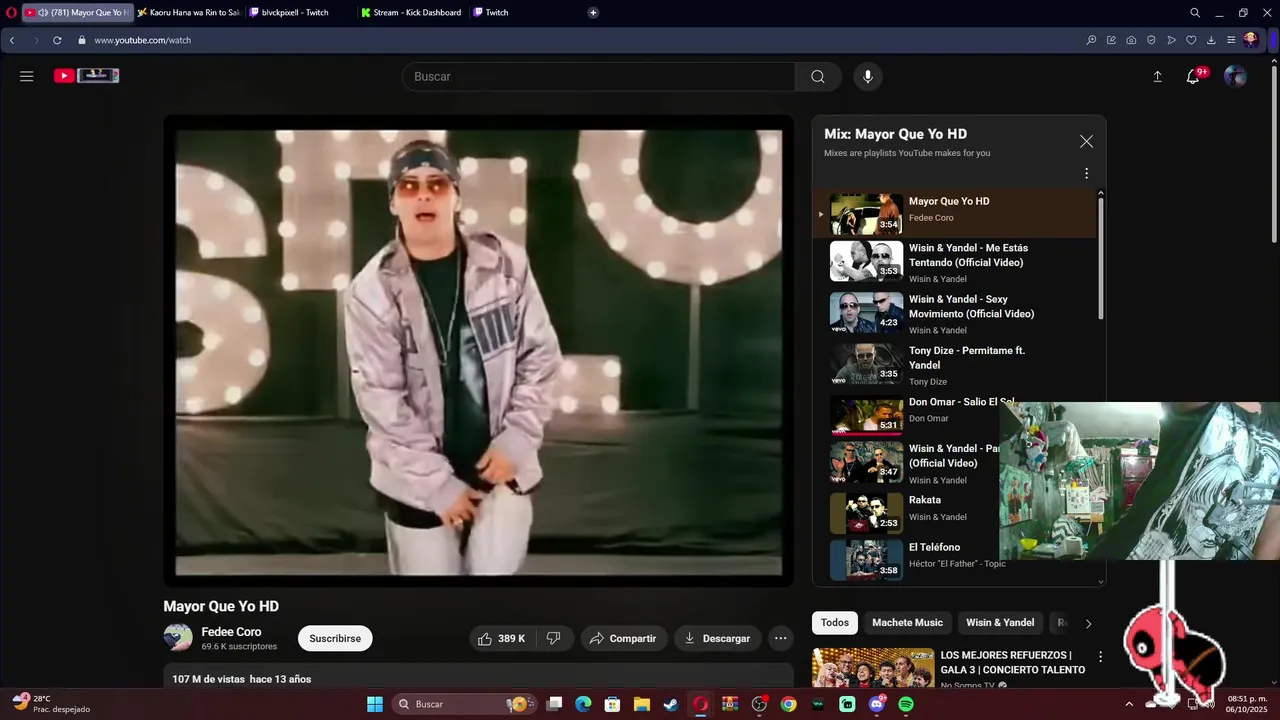Click the Suscribirse button
The height and width of the screenshot is (720, 1280).
pos(335,638)
